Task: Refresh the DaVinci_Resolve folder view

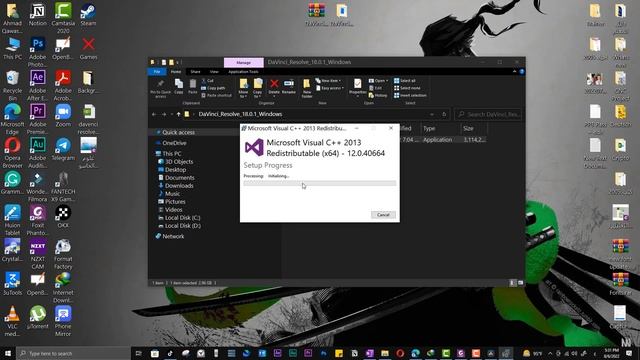Action: click(444, 114)
